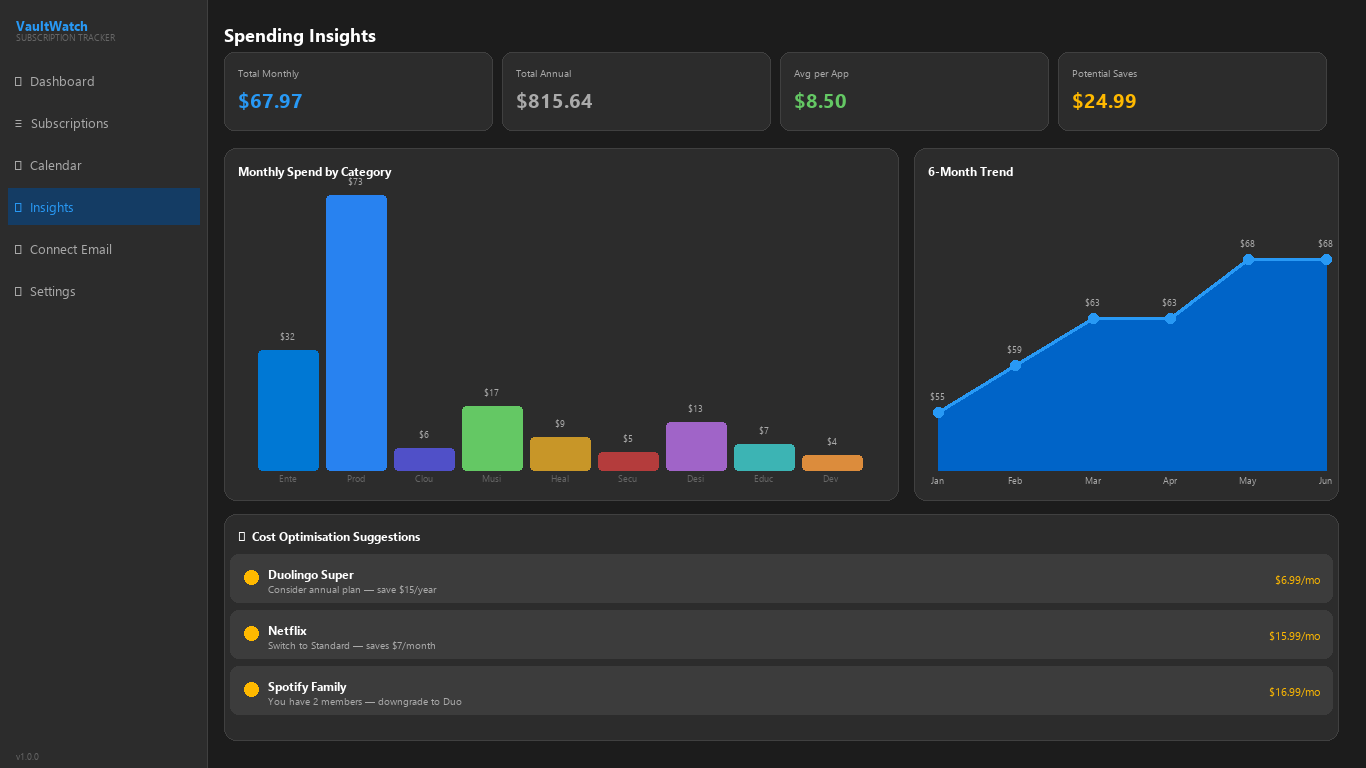
Task: Click the 'Musi' category axis label
Action: [492, 479]
